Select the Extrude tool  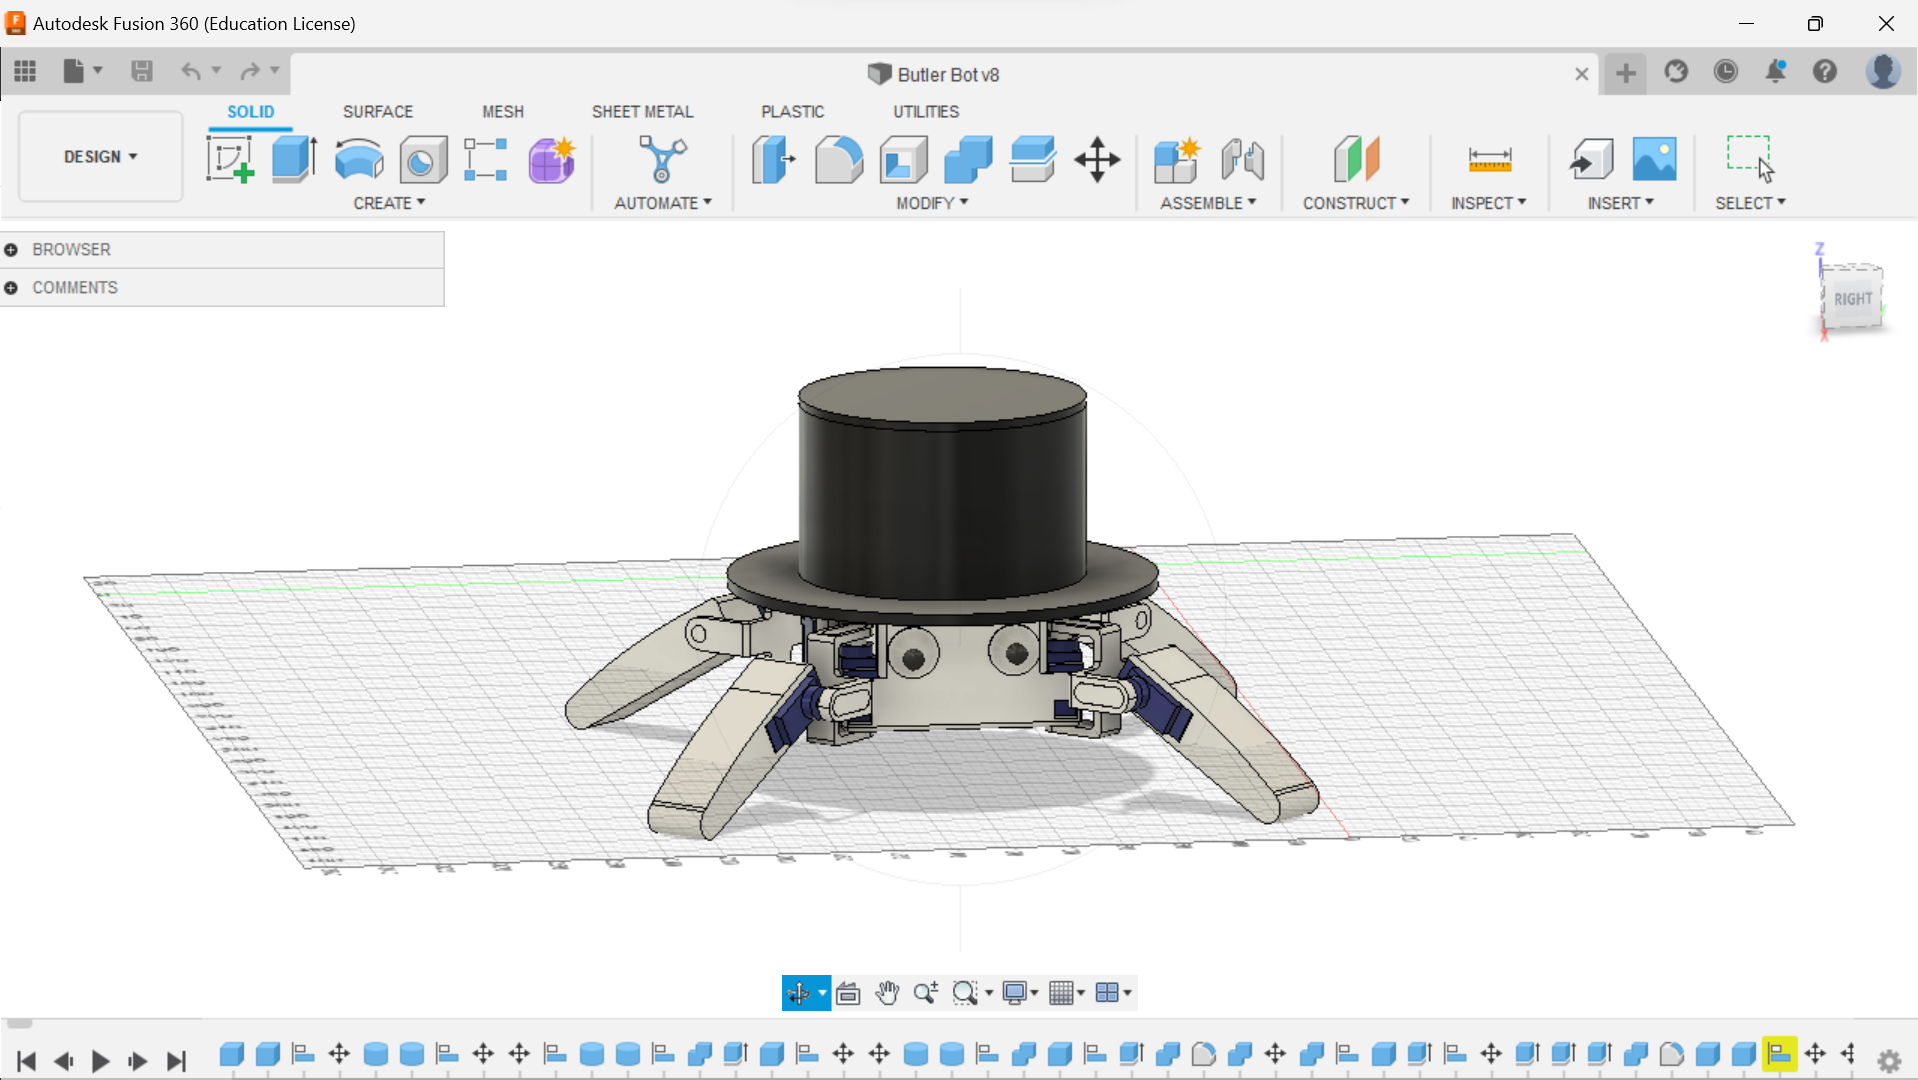[x=294, y=160]
